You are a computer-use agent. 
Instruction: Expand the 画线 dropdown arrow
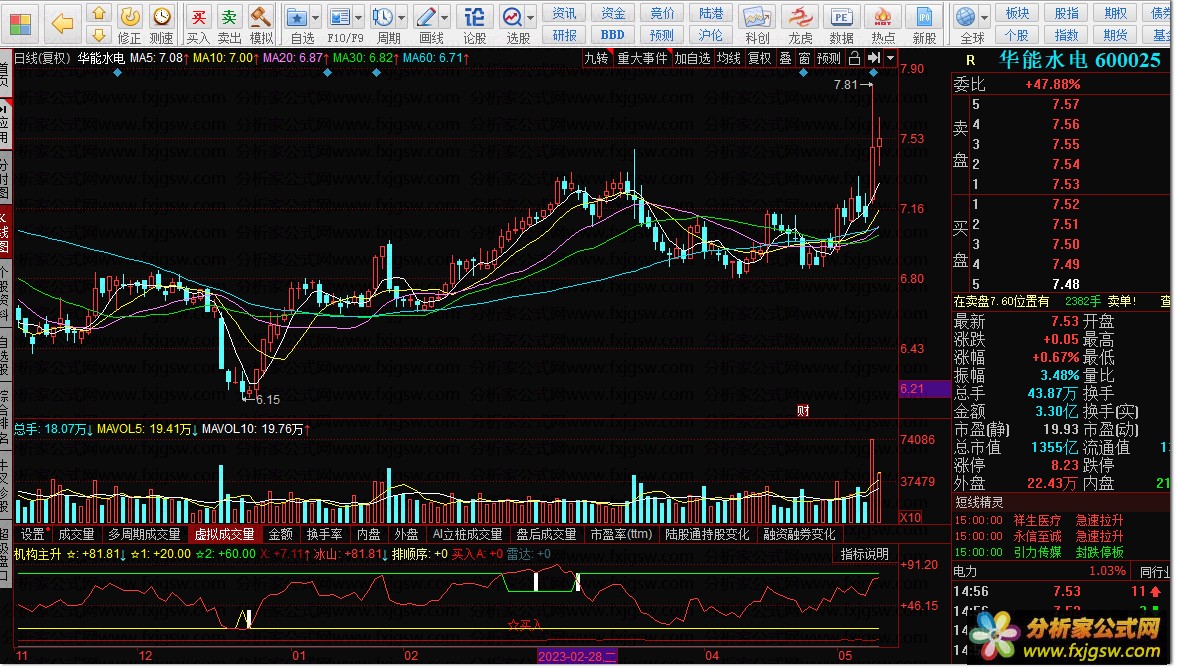tap(444, 17)
